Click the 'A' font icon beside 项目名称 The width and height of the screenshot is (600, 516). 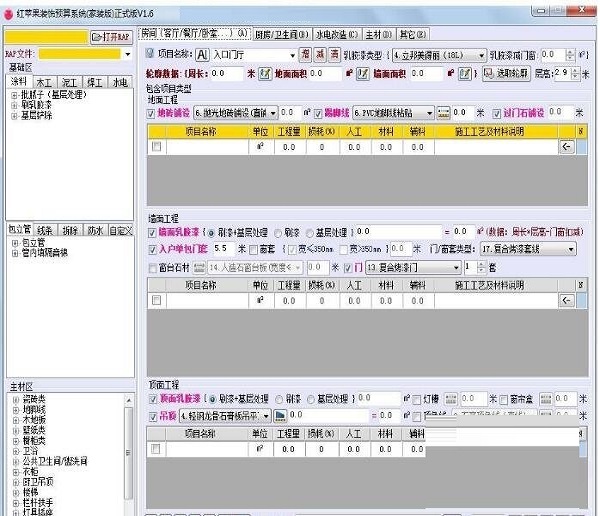coord(202,55)
